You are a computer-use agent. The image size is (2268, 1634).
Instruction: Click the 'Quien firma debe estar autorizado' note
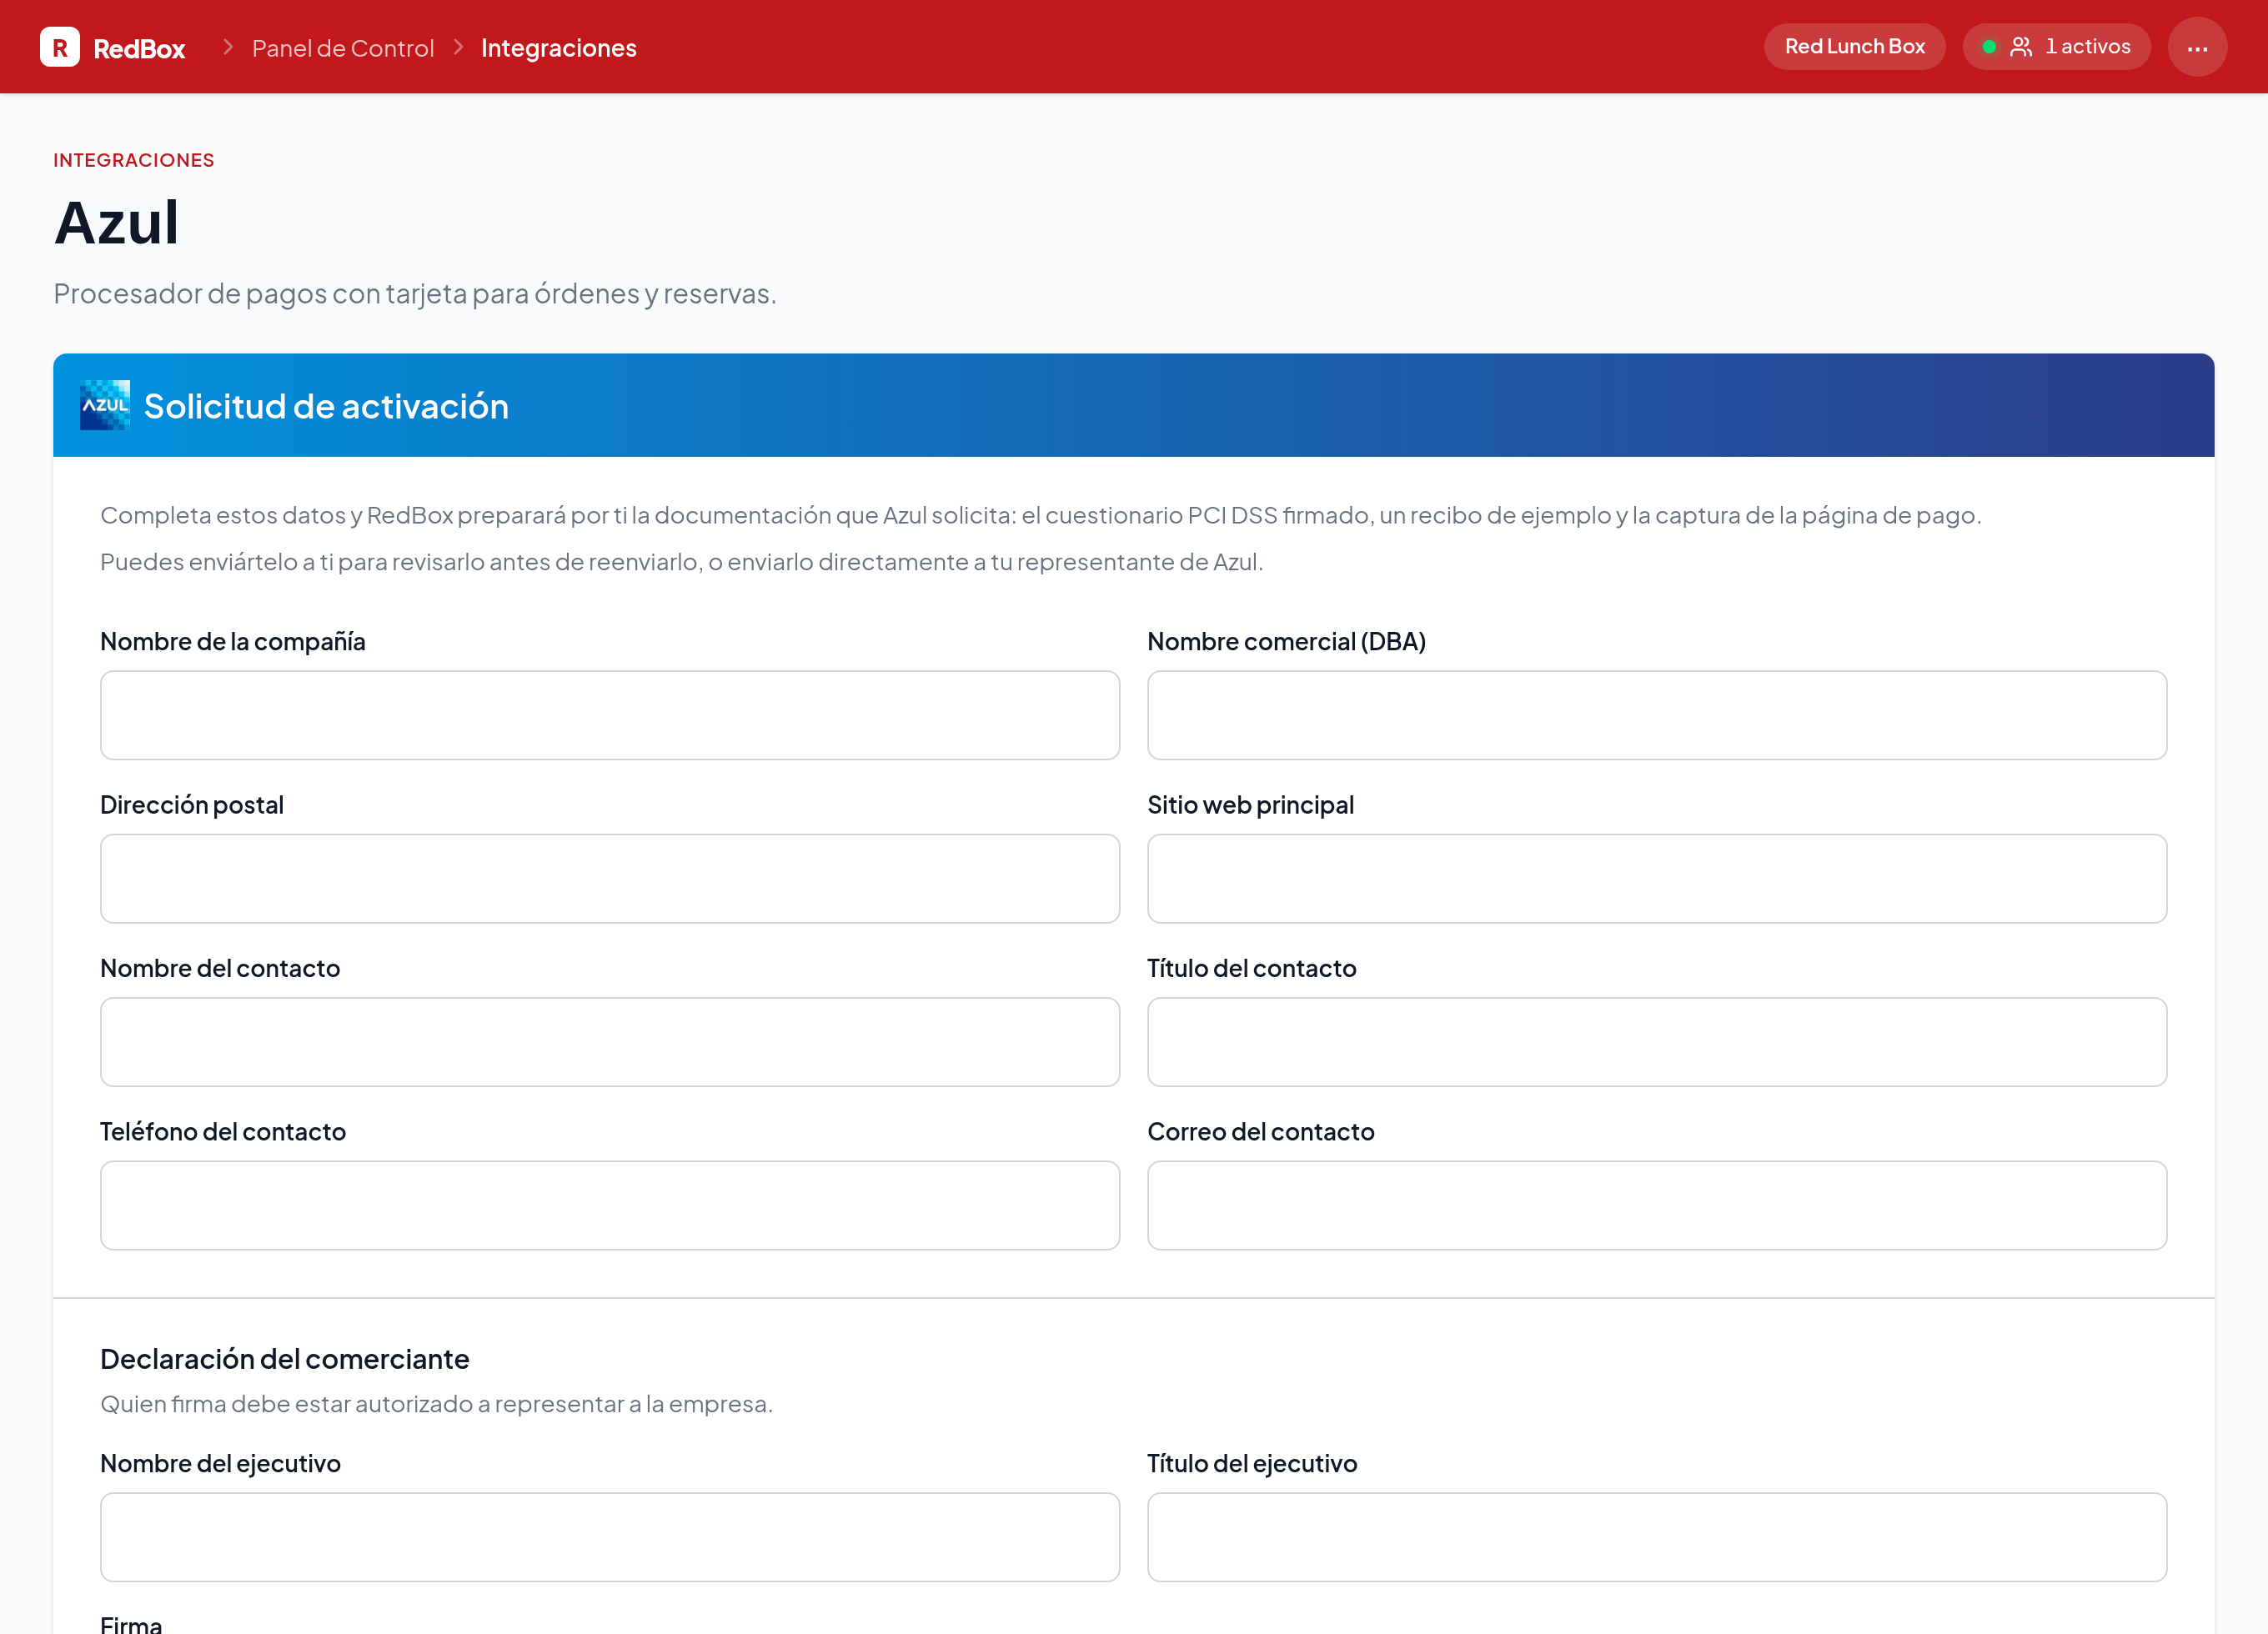pos(436,1404)
